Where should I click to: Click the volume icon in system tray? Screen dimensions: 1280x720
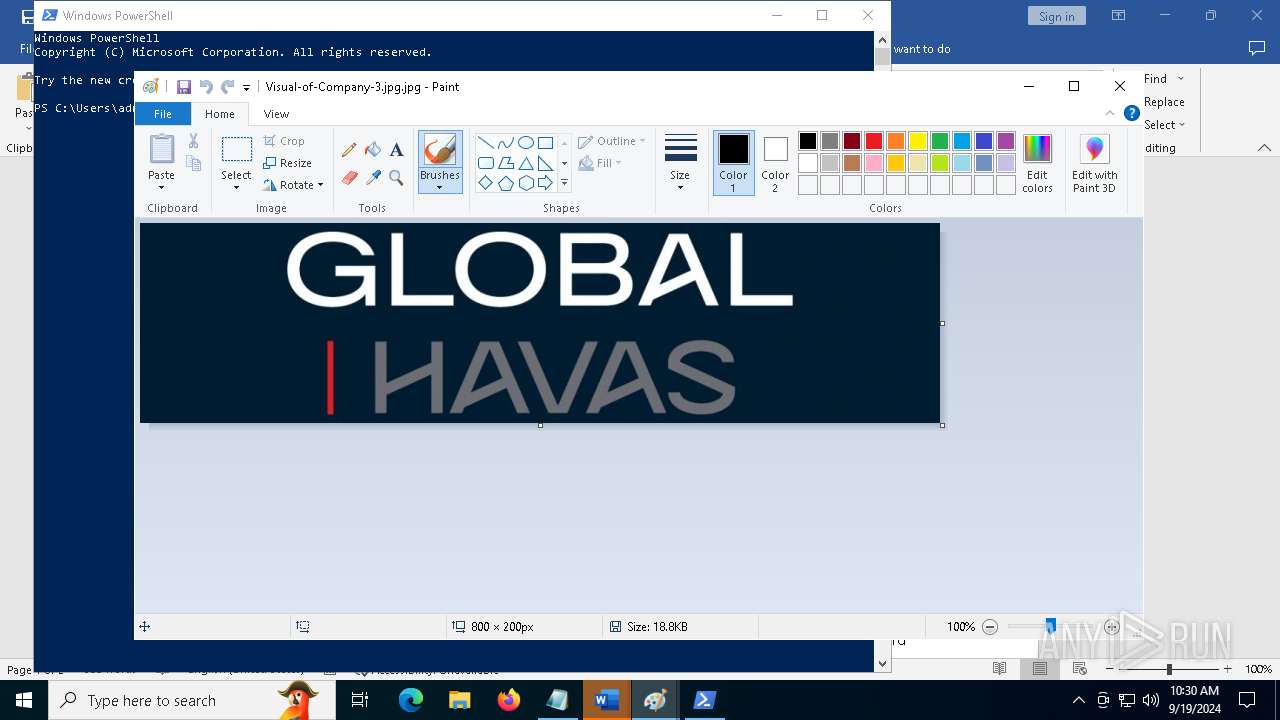coord(1151,700)
